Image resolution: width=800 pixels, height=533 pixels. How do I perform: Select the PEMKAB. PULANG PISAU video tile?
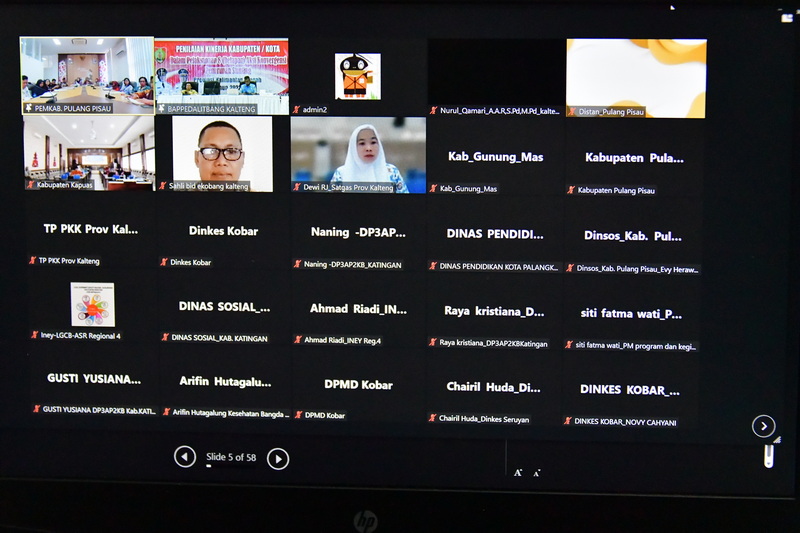click(87, 75)
